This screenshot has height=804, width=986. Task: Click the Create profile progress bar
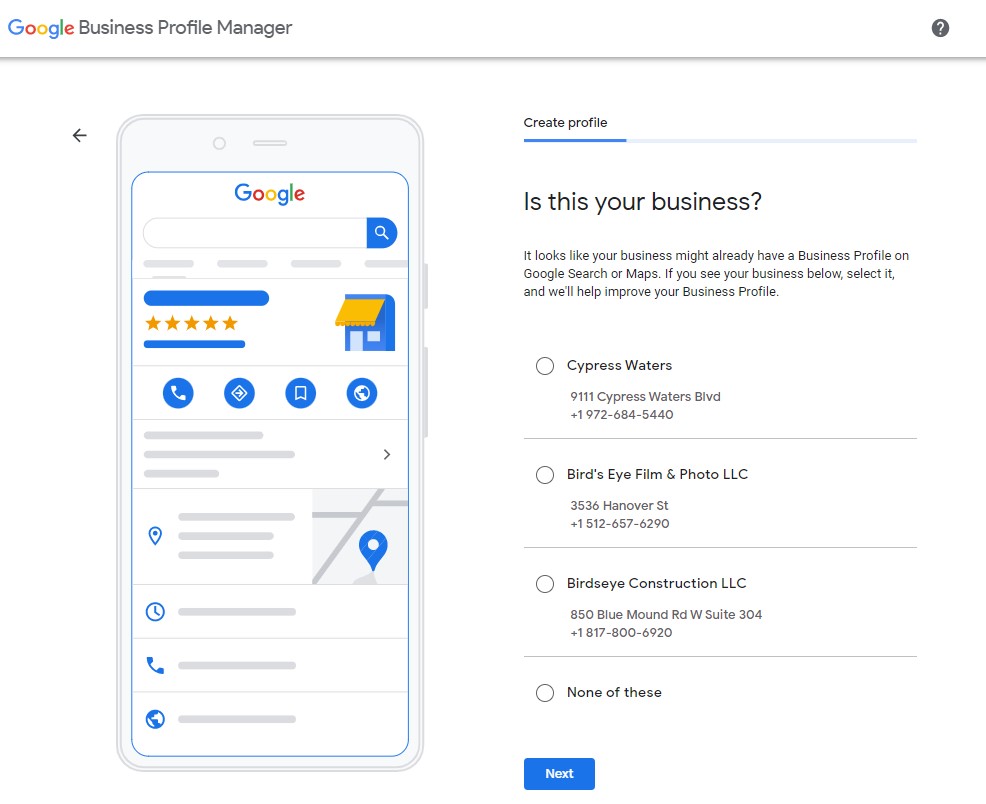[x=720, y=140]
